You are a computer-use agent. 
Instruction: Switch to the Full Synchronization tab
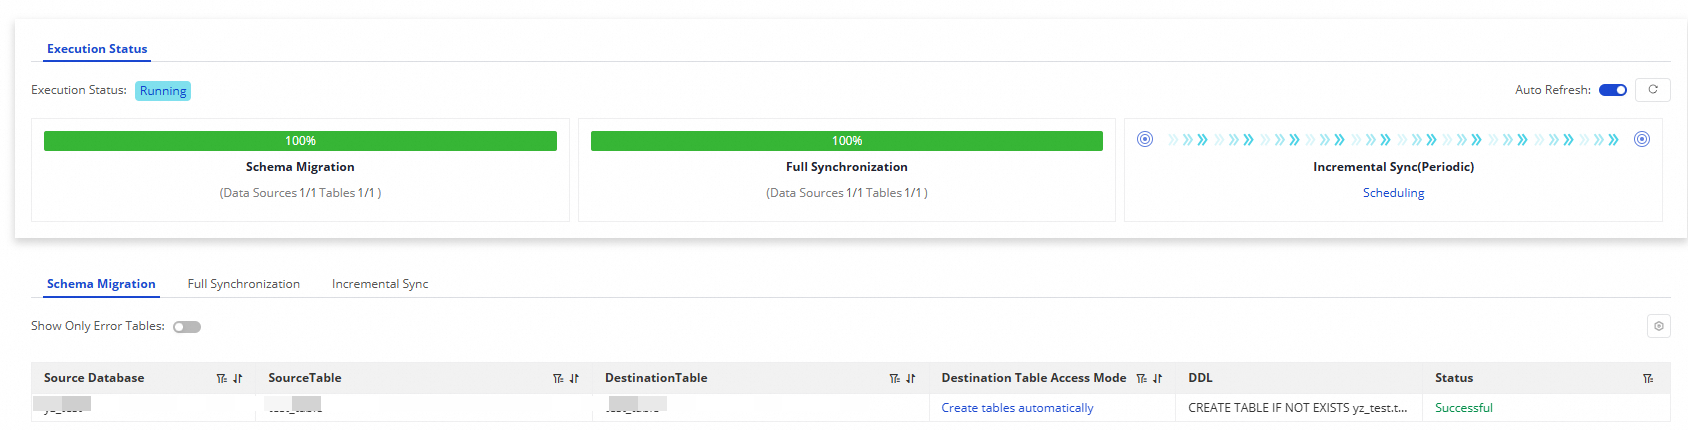pos(244,284)
